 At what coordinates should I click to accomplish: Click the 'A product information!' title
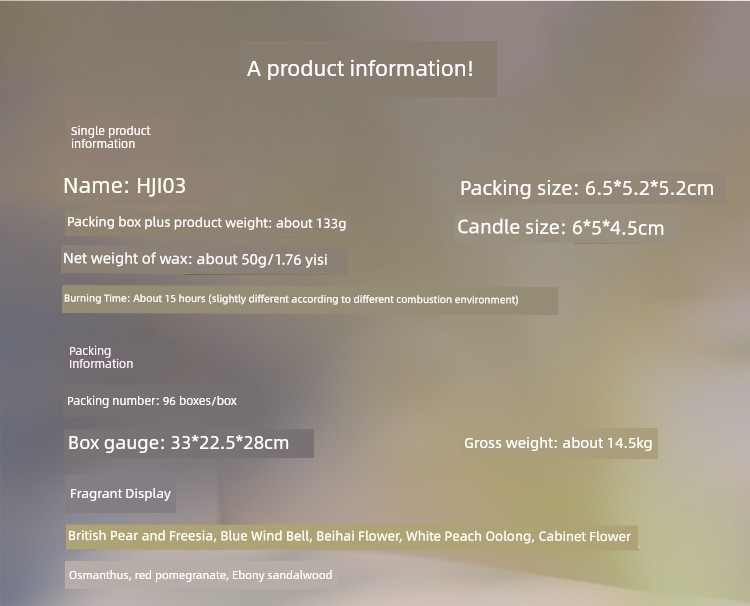[360, 68]
